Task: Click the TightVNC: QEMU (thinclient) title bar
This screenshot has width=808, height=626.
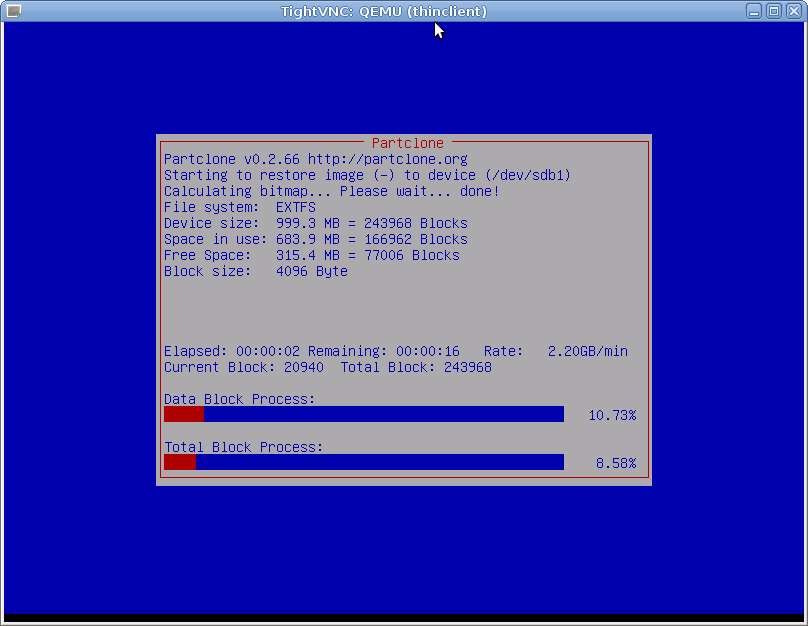Action: (x=384, y=11)
